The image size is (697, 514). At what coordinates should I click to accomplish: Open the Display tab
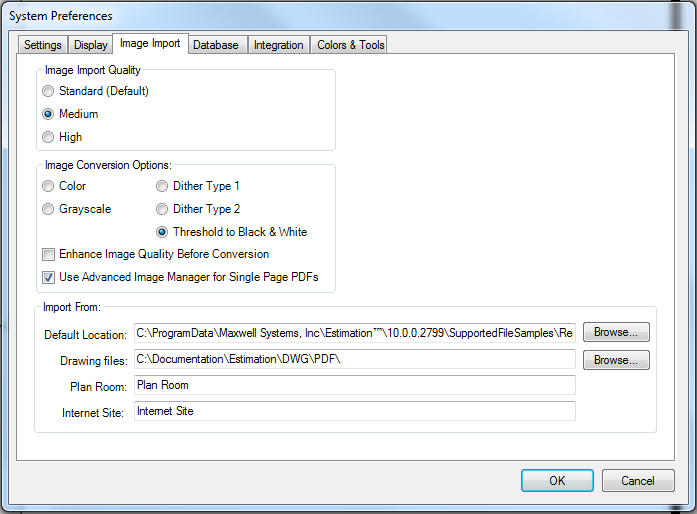click(x=91, y=45)
